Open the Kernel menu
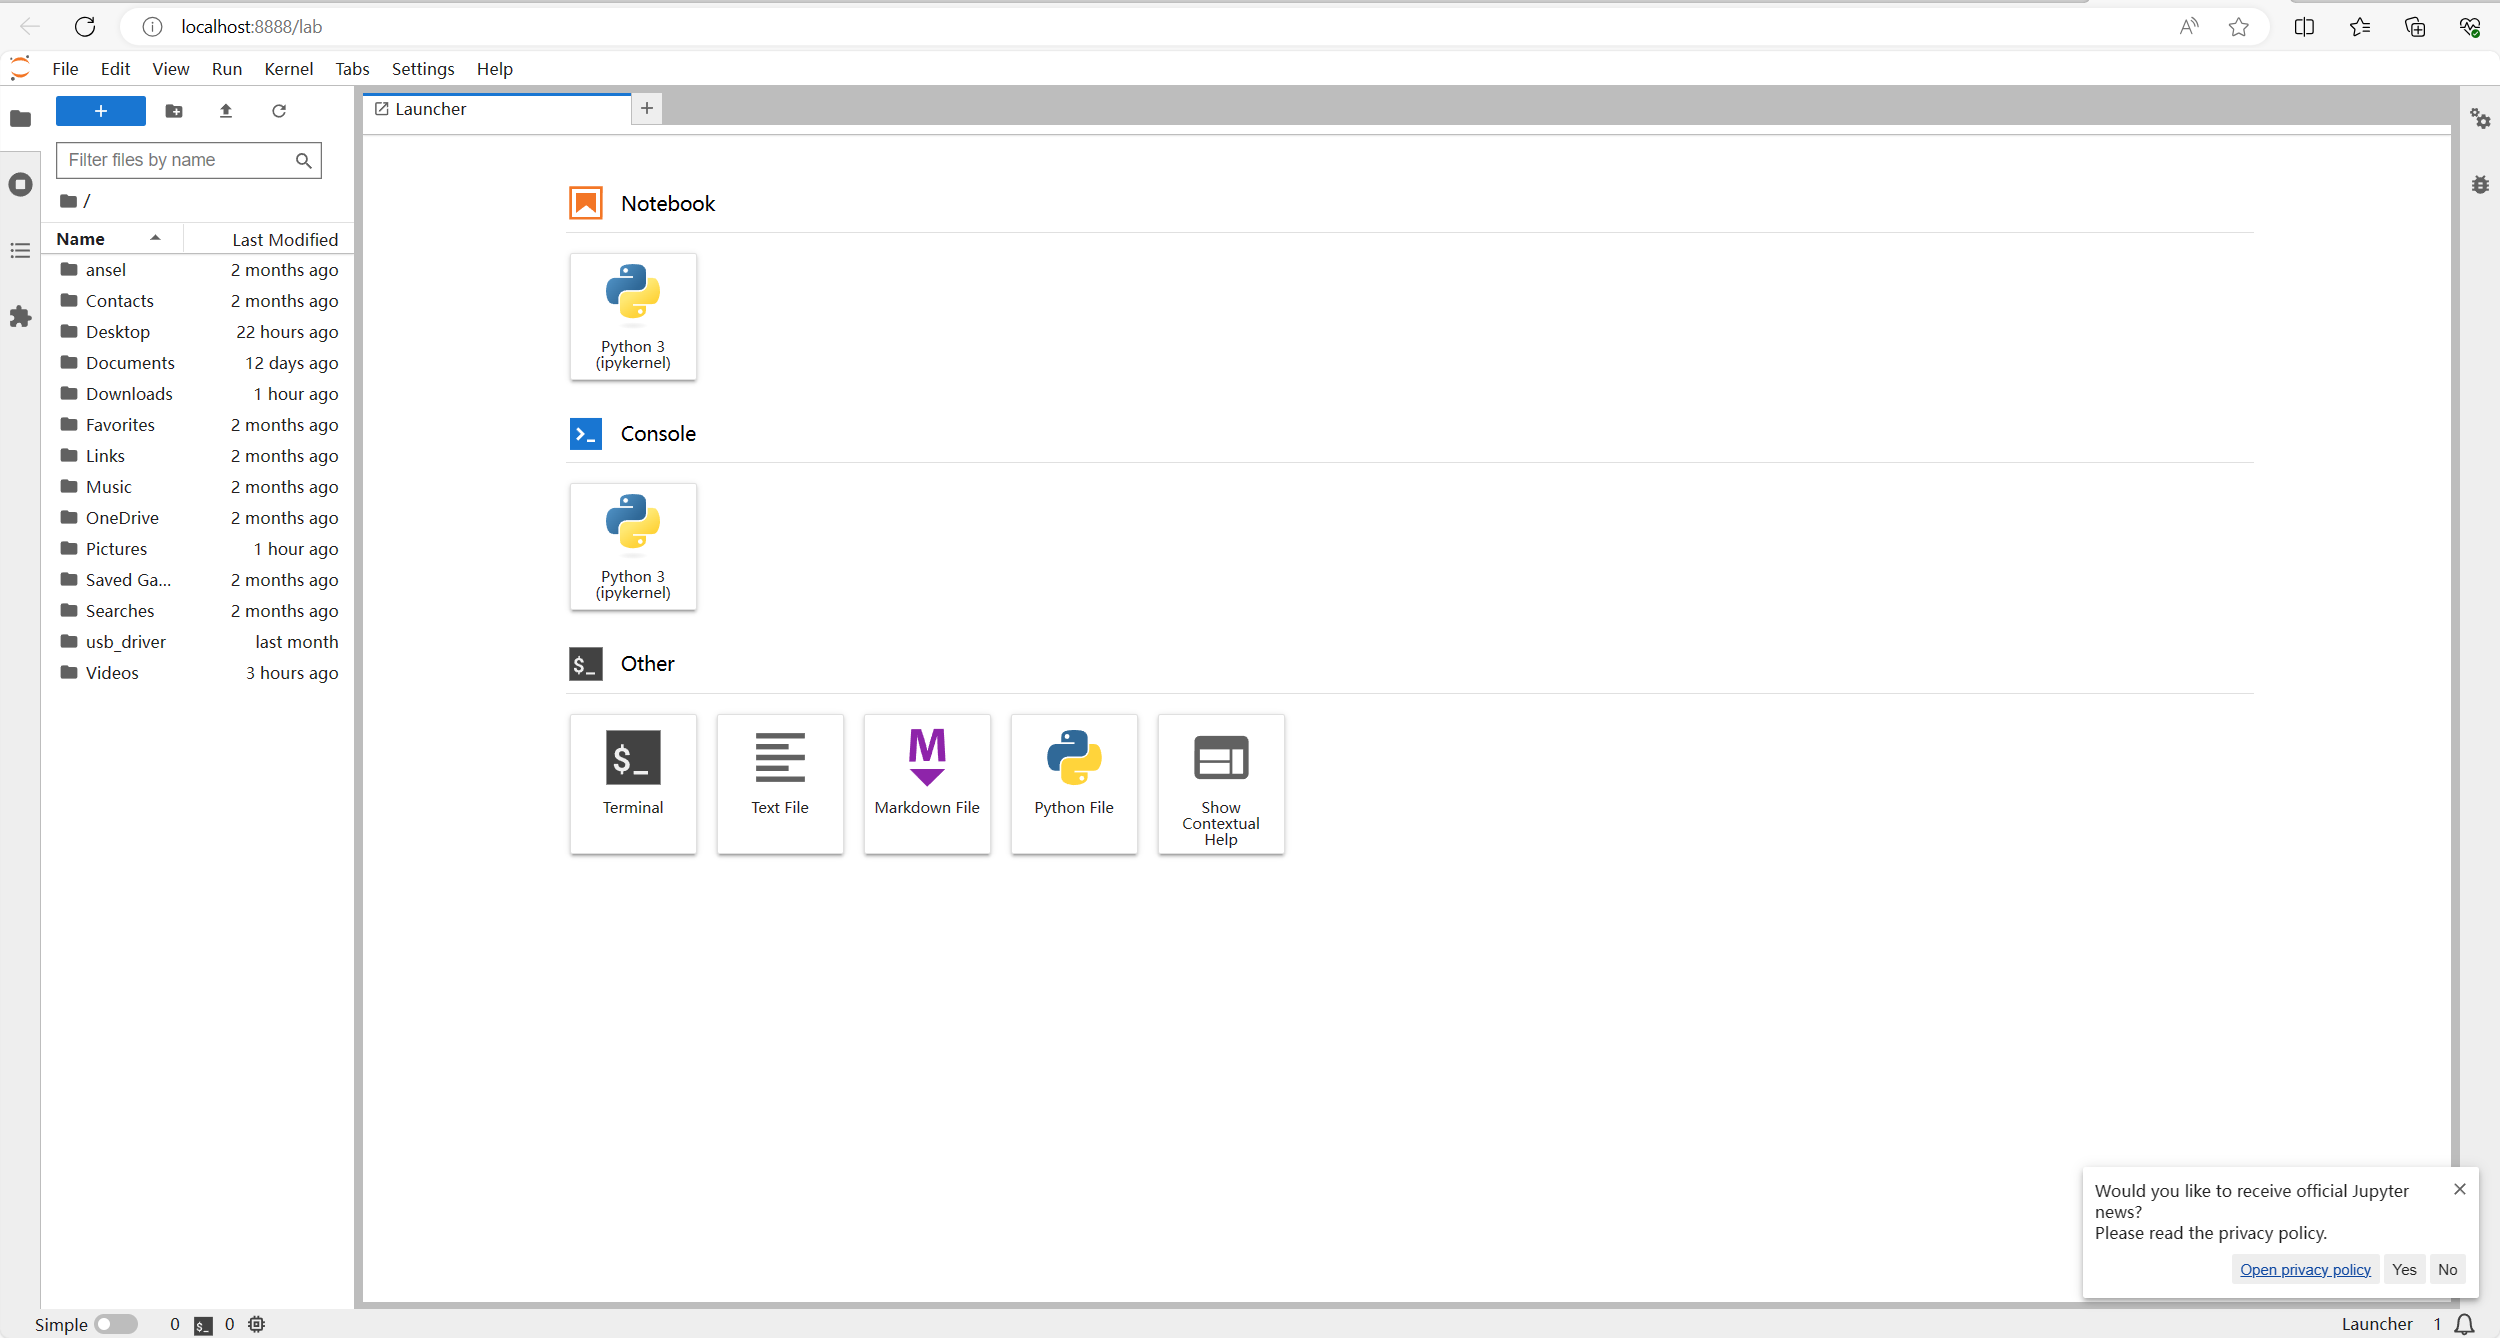 click(288, 69)
